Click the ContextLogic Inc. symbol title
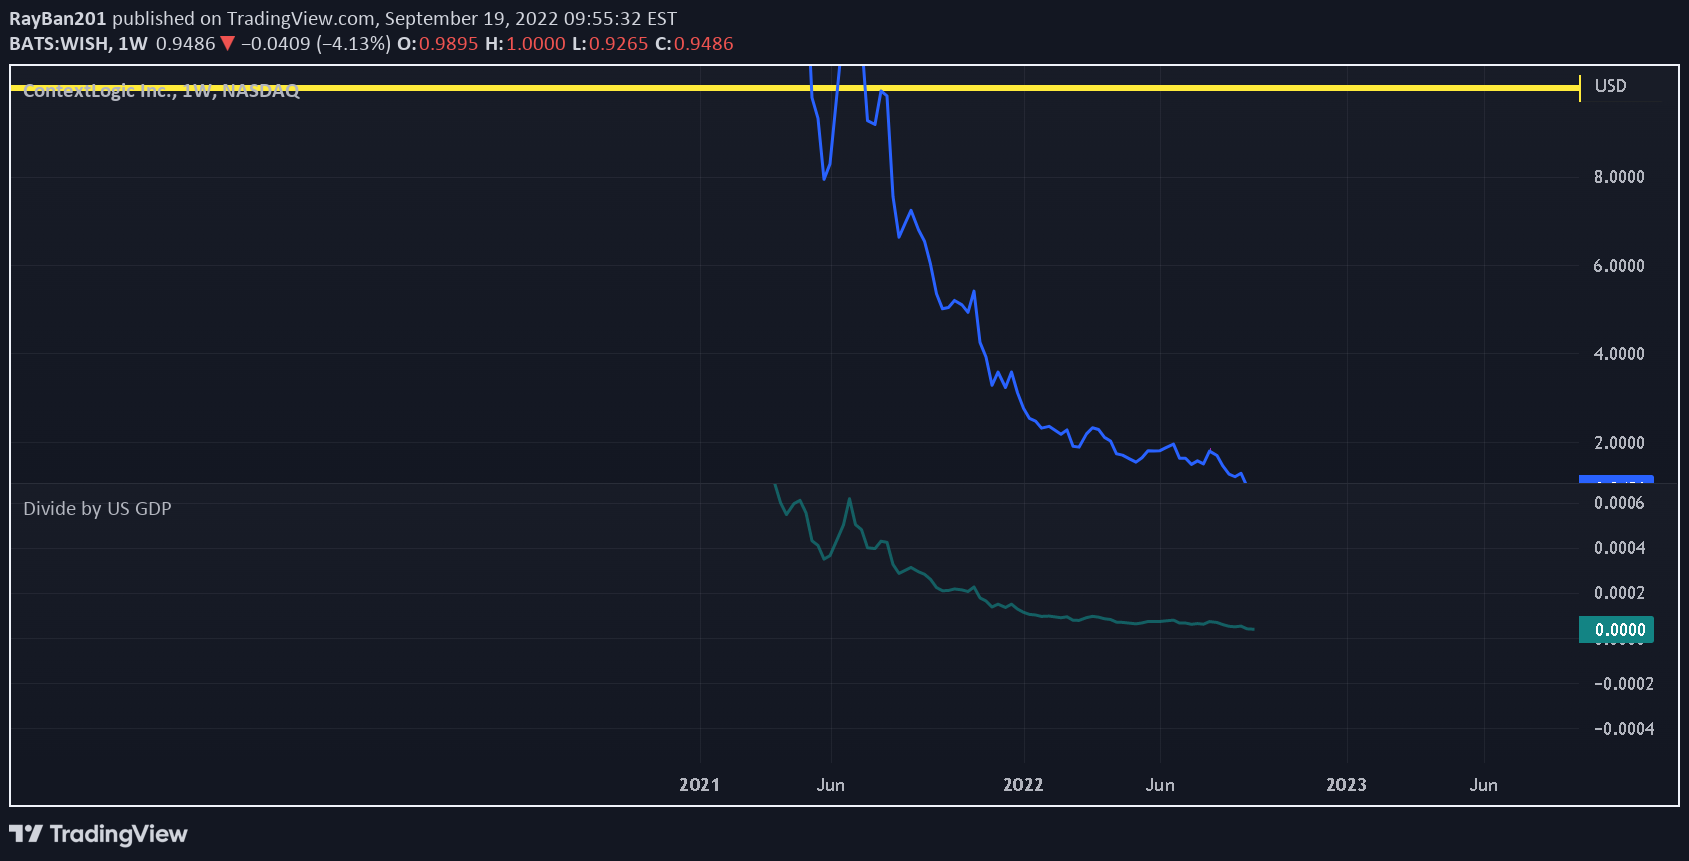The width and height of the screenshot is (1689, 861). tap(161, 91)
